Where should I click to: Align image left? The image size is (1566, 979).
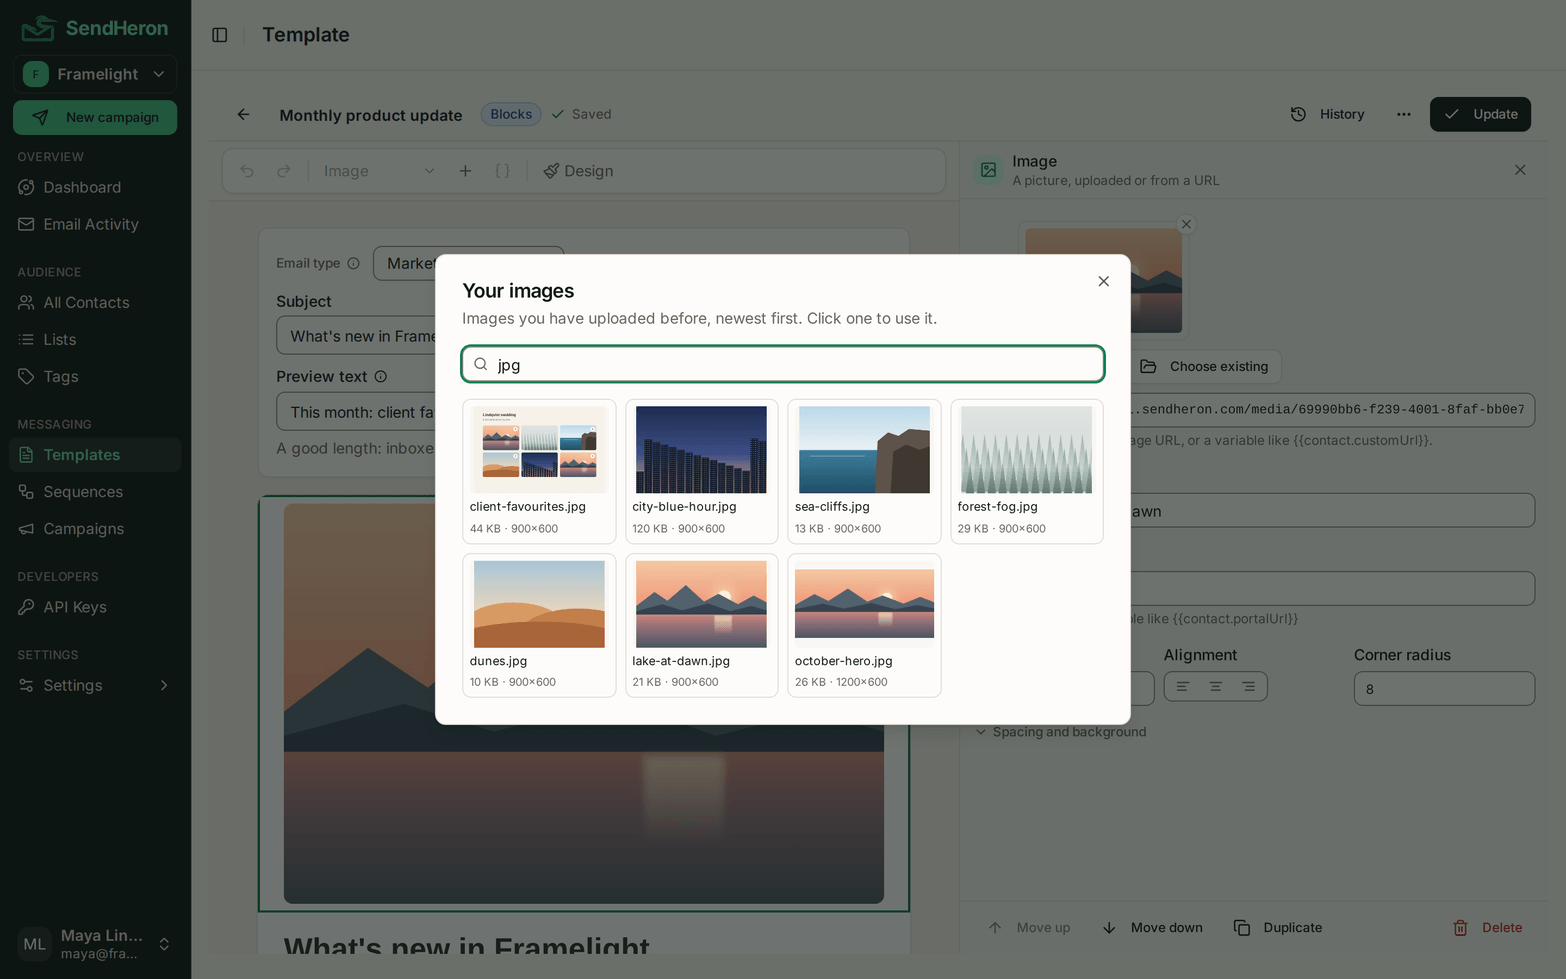1183,687
